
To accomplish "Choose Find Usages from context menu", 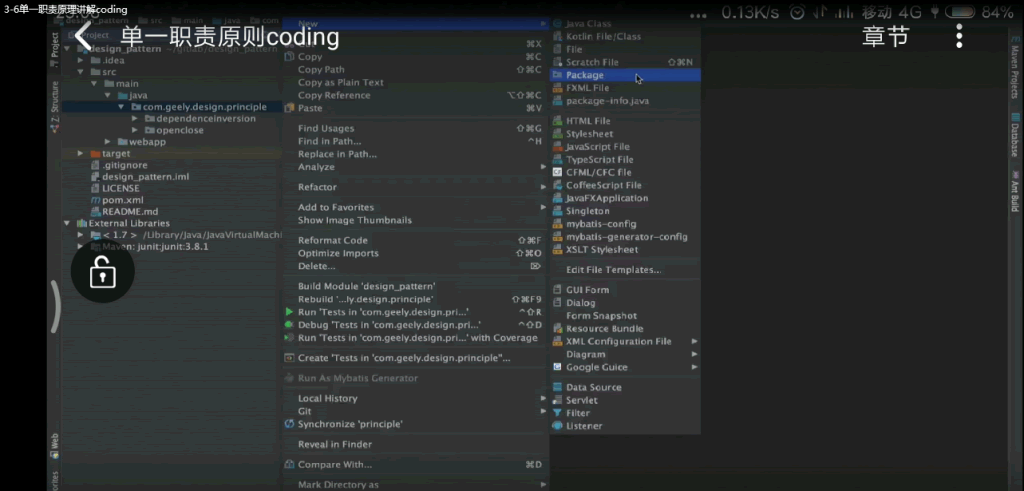I will pos(326,128).
